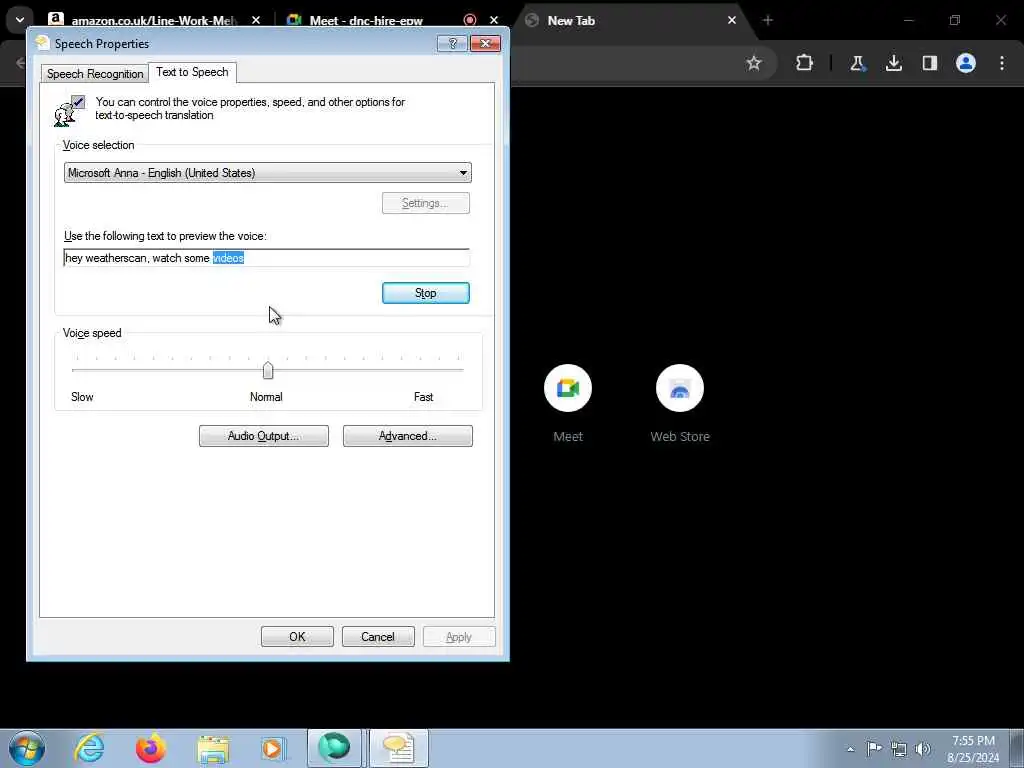
Task: Open the Windows Start menu
Action: point(27,748)
